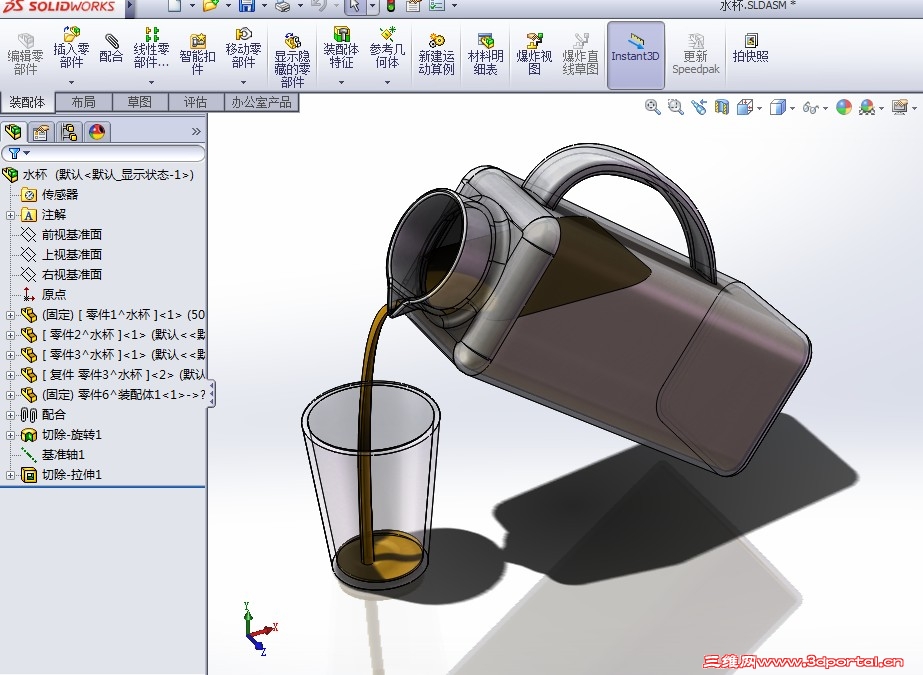Click Take Snapshot (拍快照) tool
The width and height of the screenshot is (923, 675).
751,48
